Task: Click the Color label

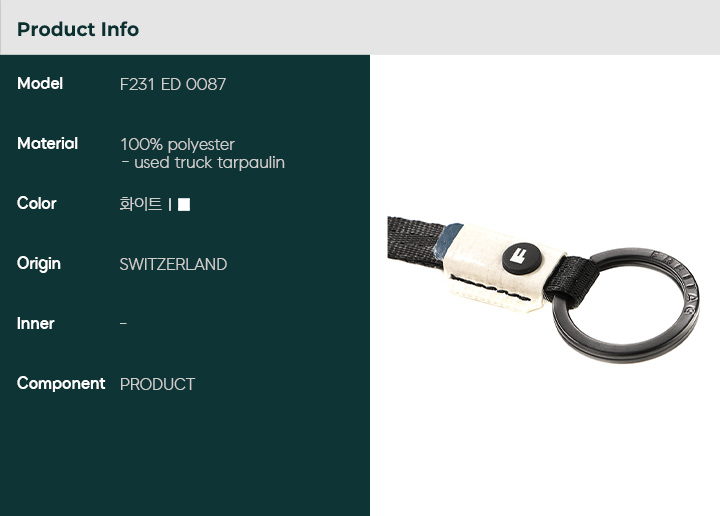Action: [37, 203]
